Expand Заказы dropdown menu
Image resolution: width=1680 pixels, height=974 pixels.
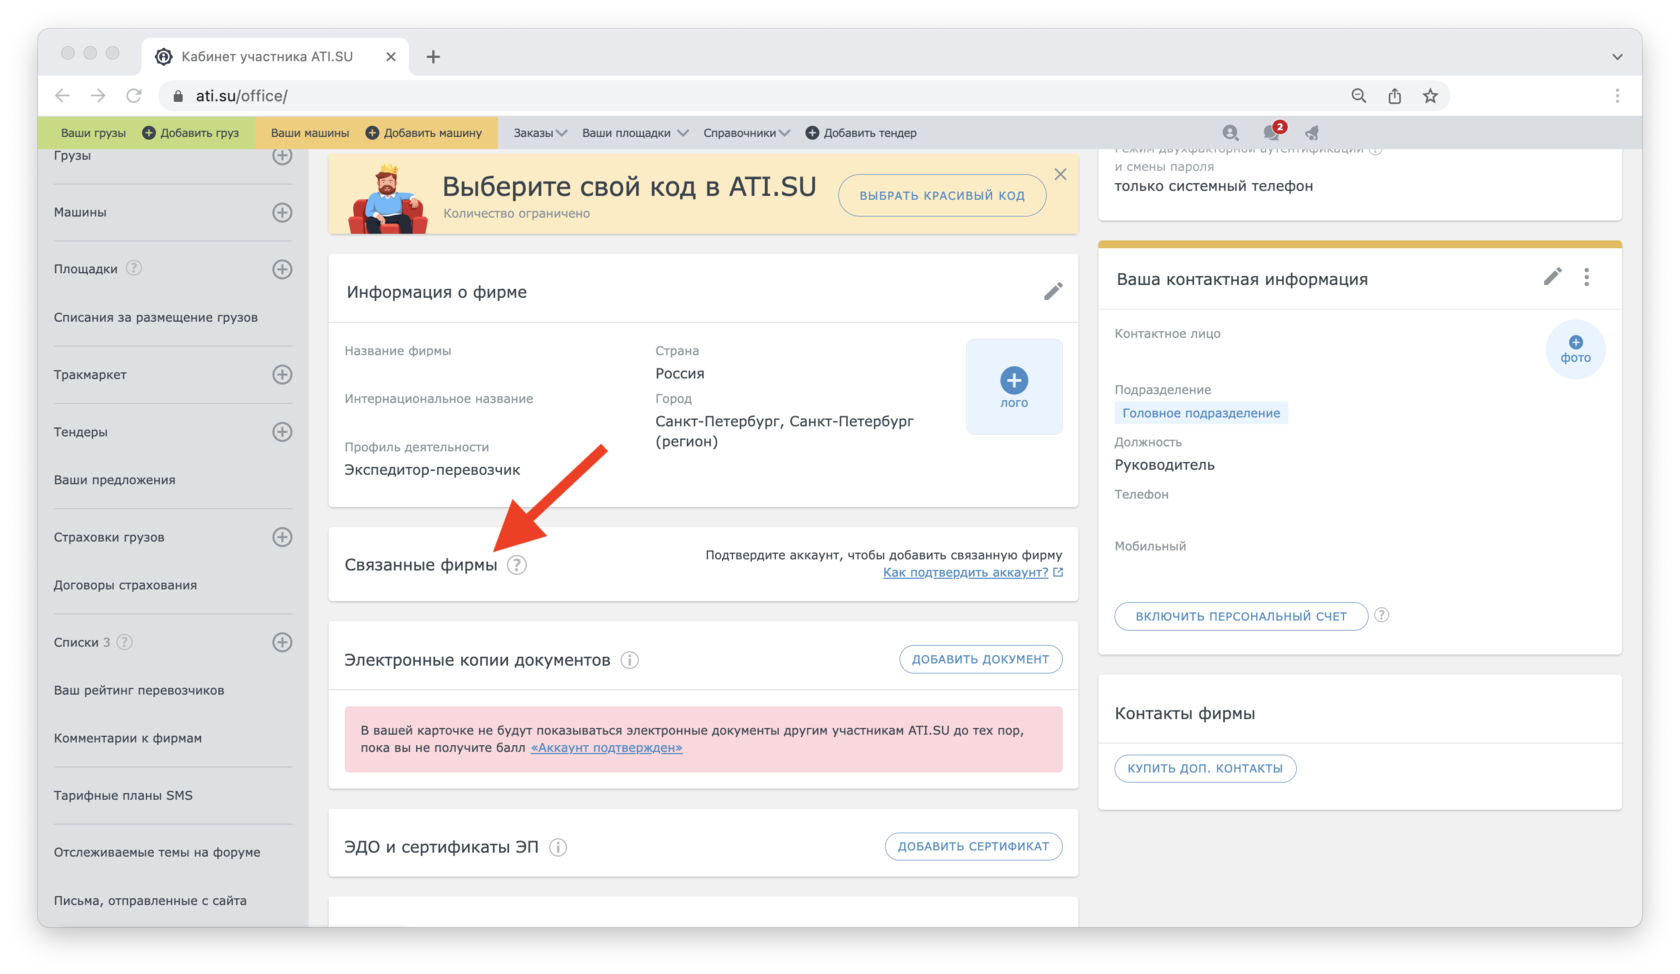tap(540, 133)
